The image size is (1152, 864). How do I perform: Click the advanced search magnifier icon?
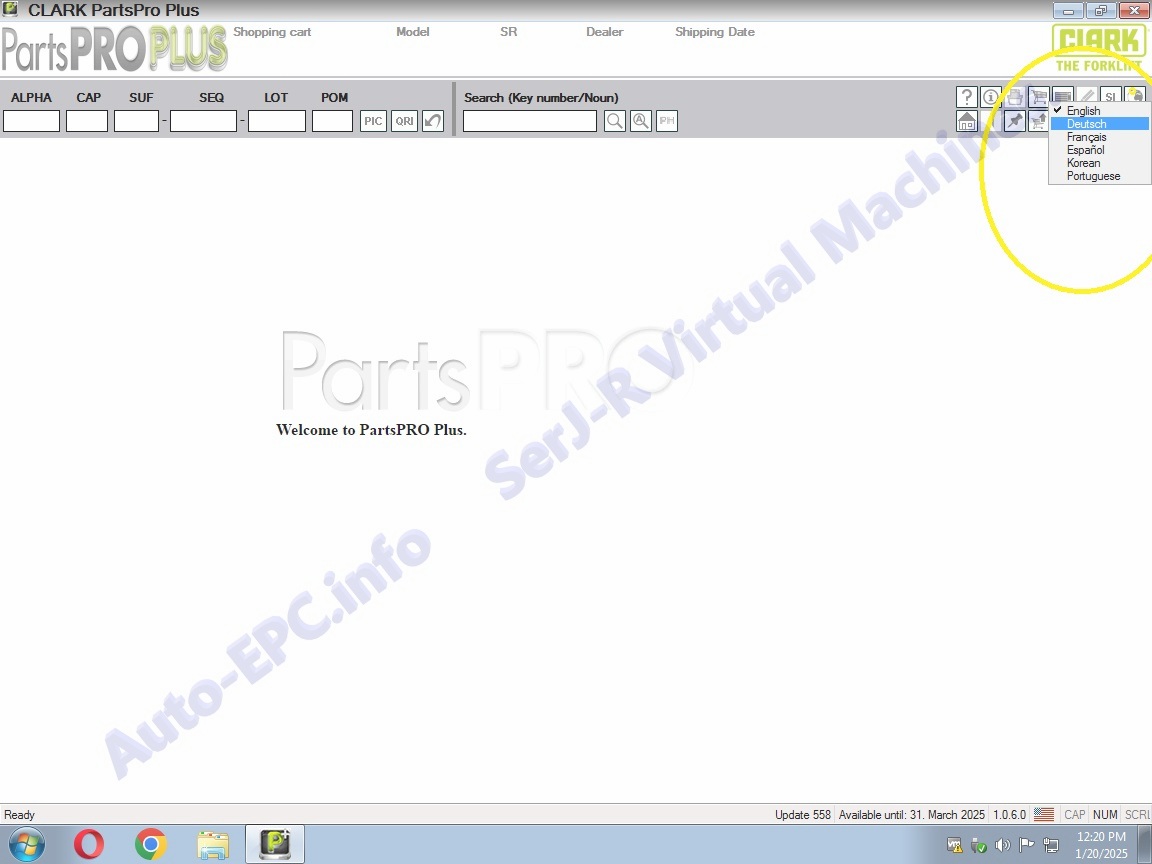[x=641, y=121]
